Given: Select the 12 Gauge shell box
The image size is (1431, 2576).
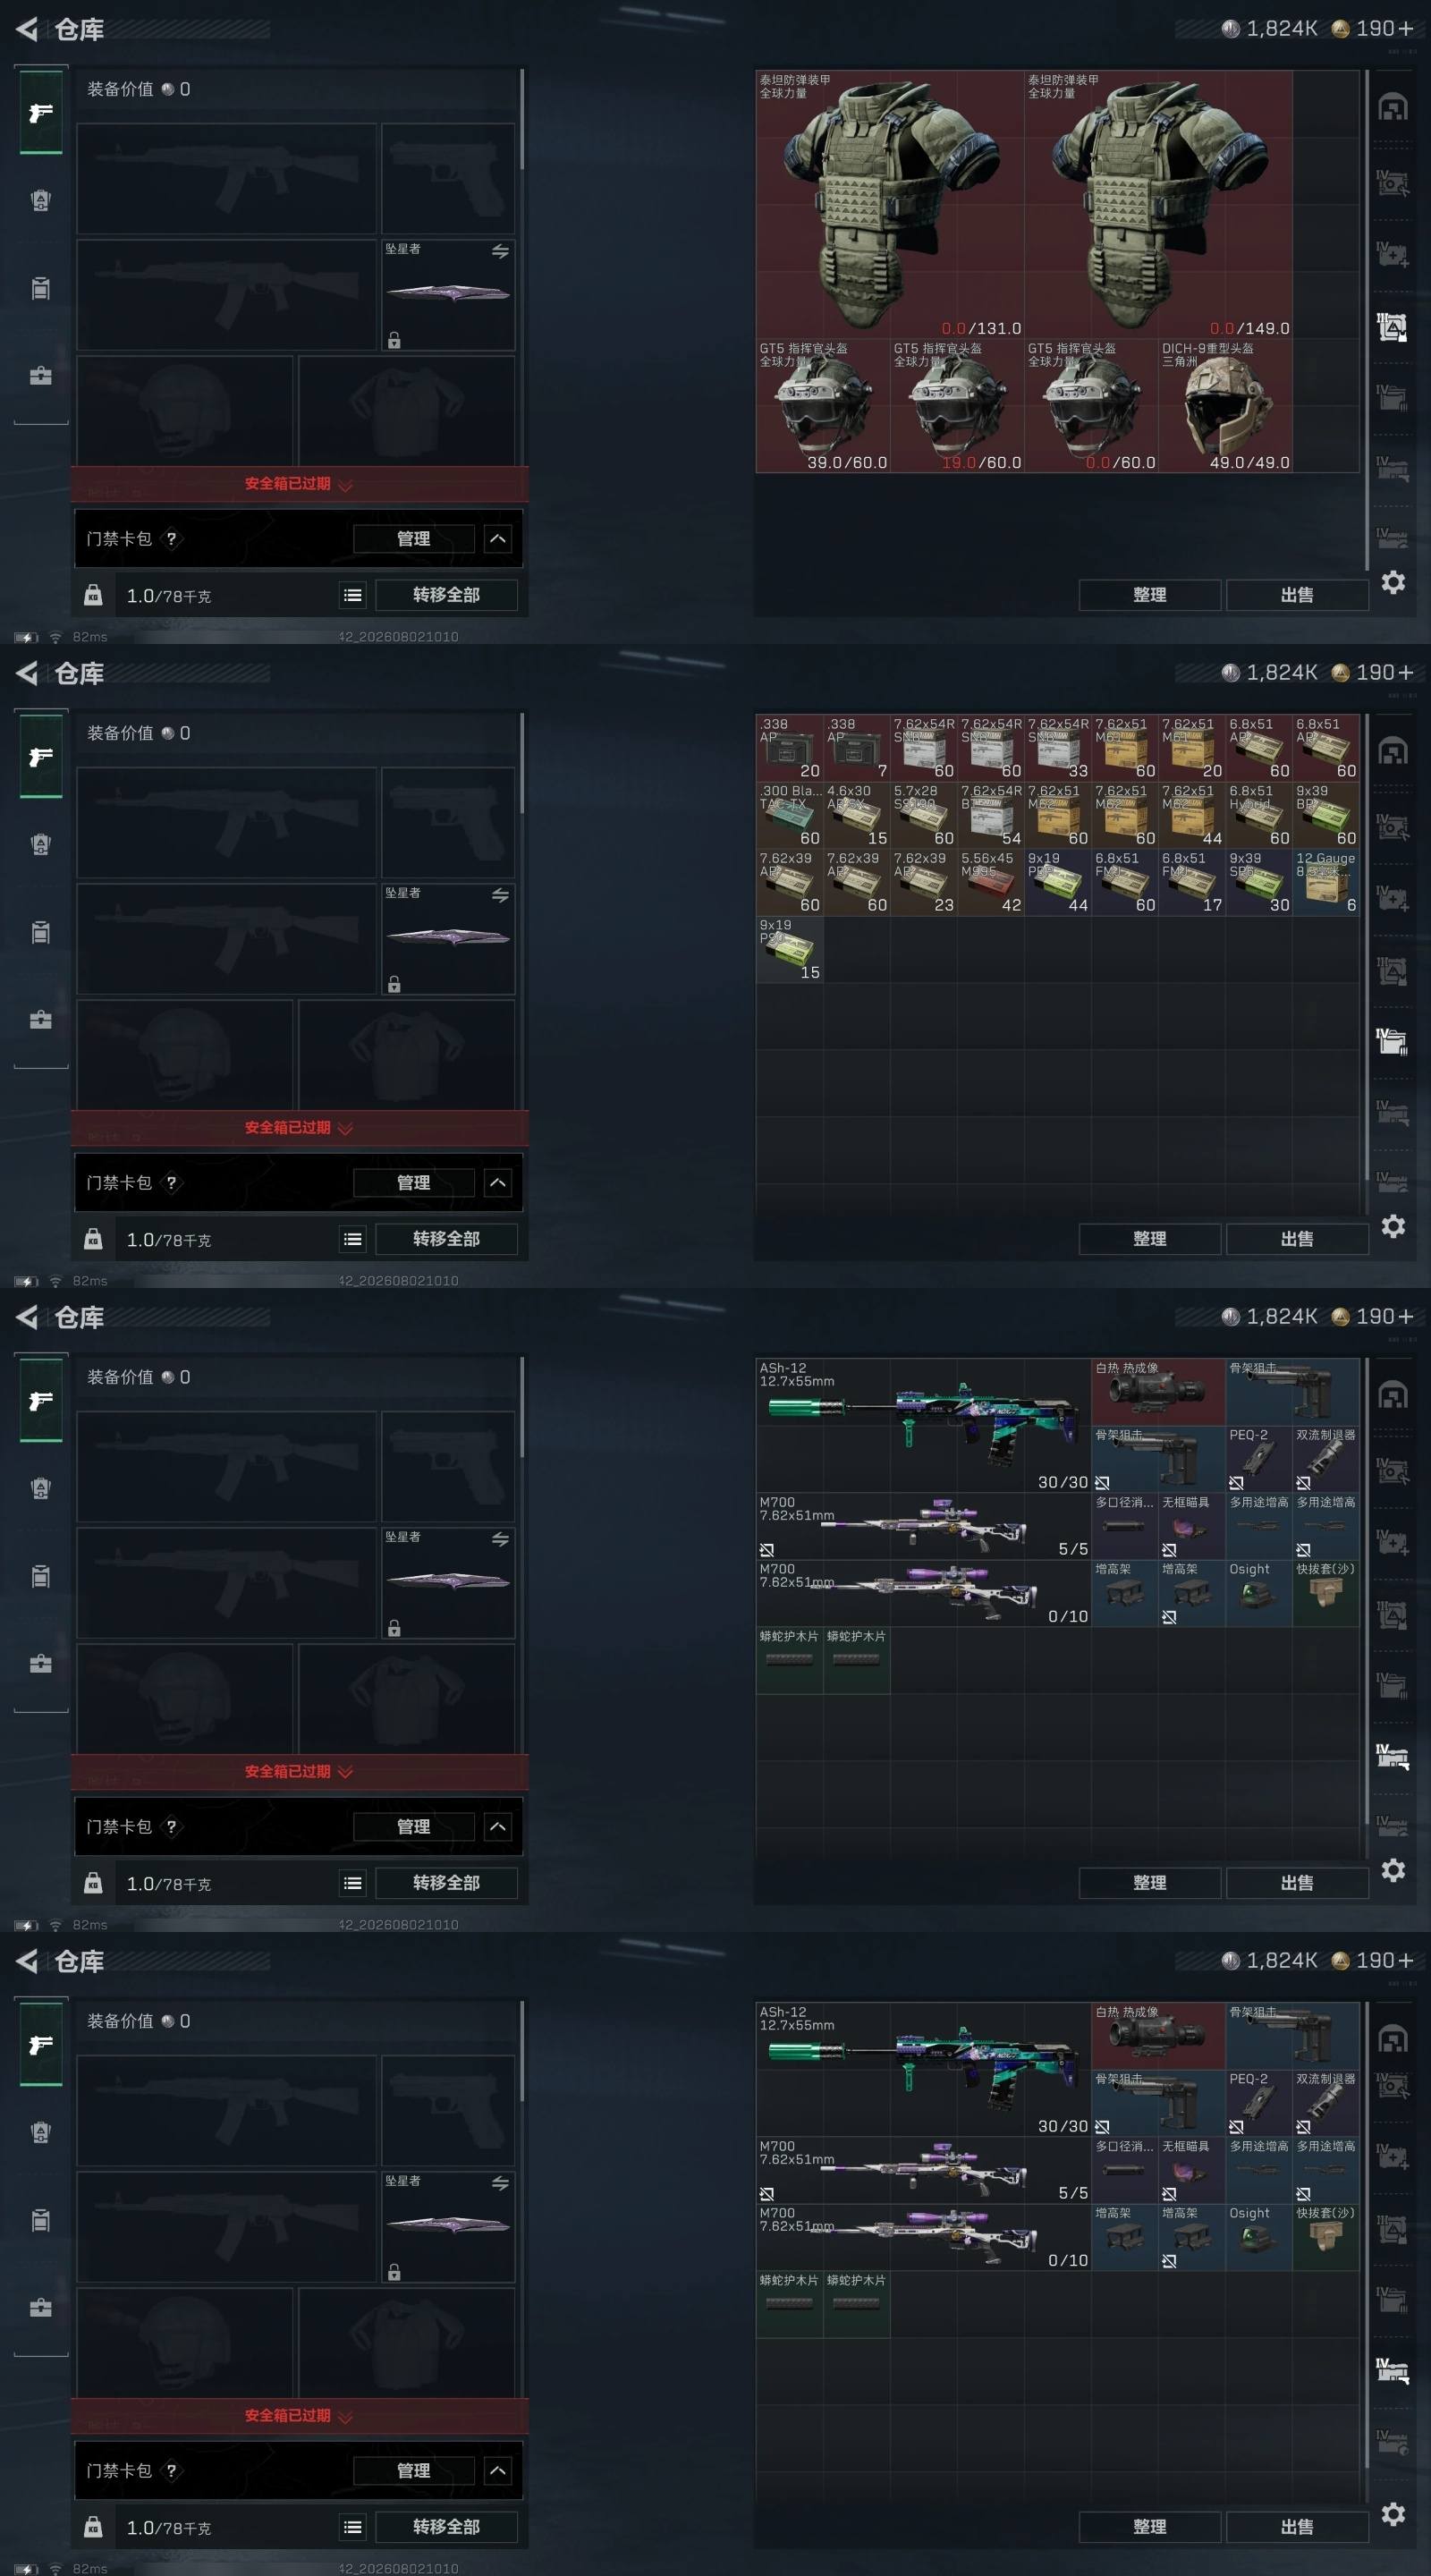Looking at the screenshot, I should [x=1326, y=882].
